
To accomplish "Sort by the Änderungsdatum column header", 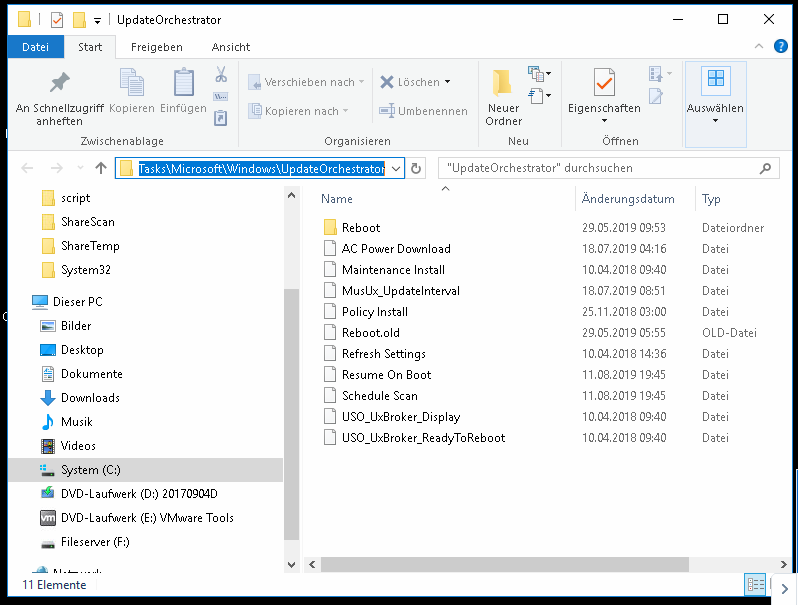I will pyautogui.click(x=628, y=199).
